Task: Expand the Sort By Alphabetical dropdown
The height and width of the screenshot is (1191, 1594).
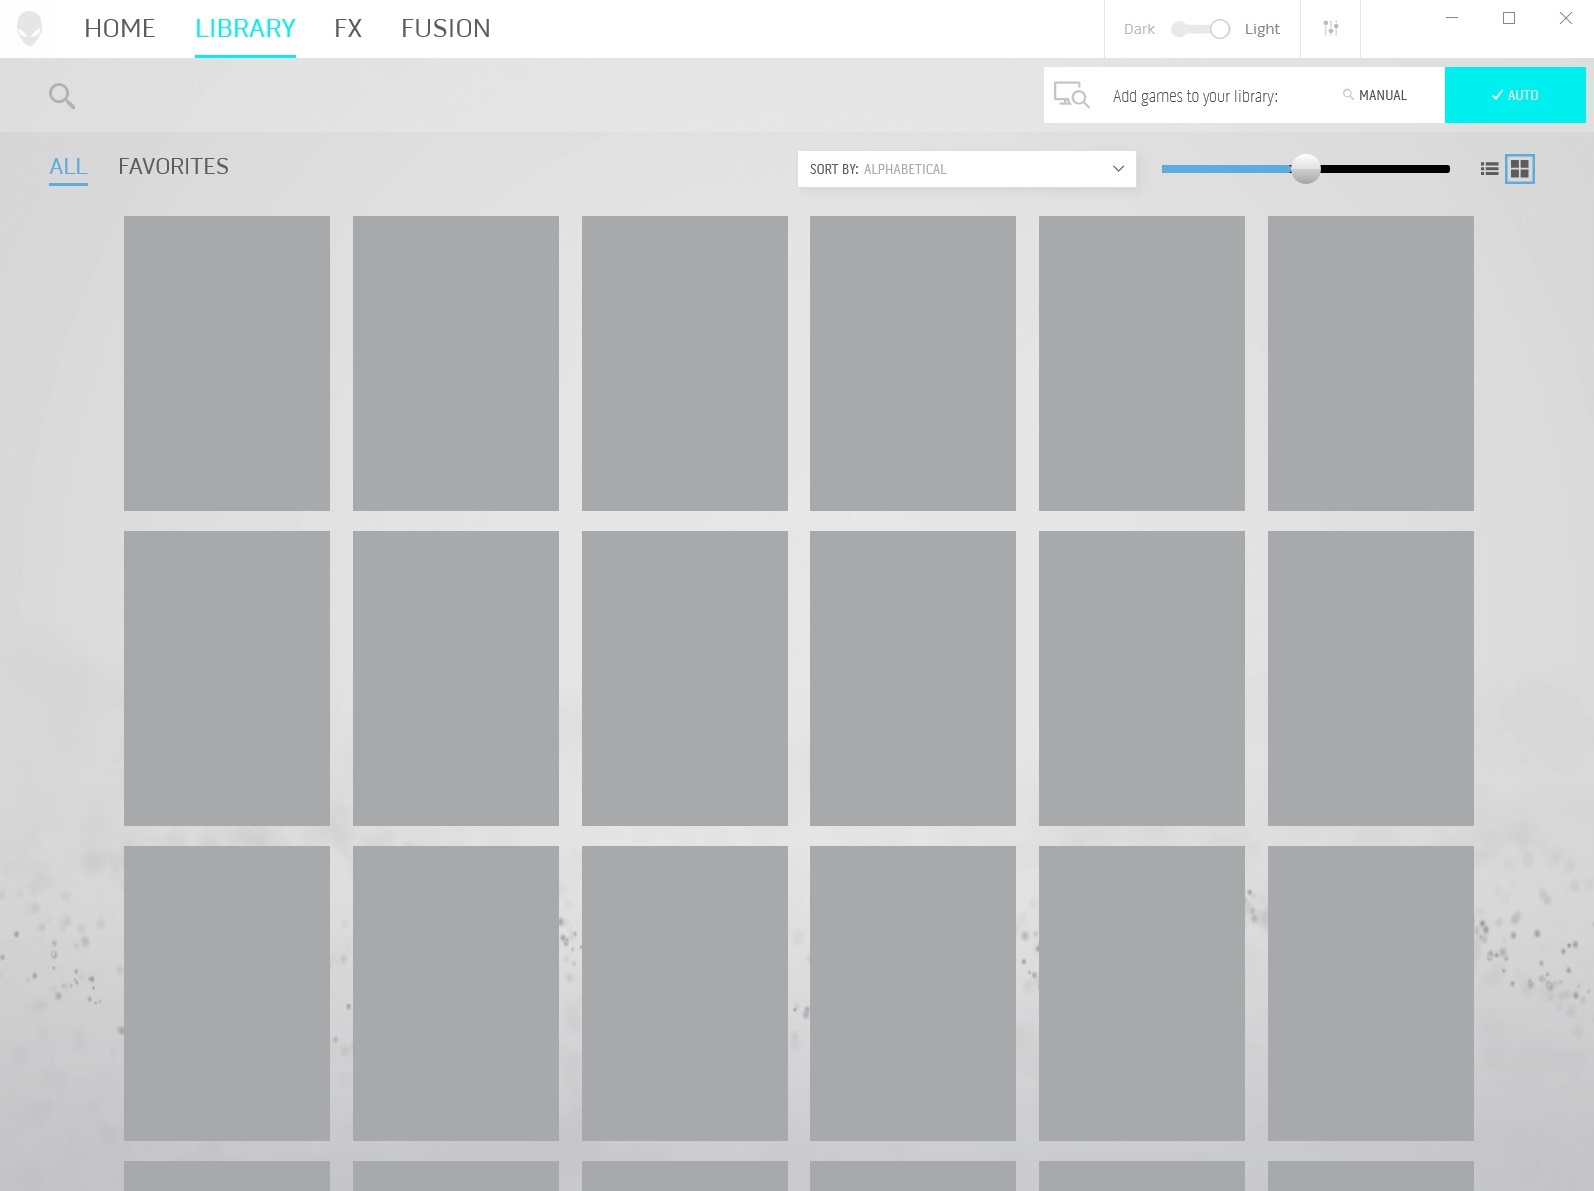Action: coord(967,169)
